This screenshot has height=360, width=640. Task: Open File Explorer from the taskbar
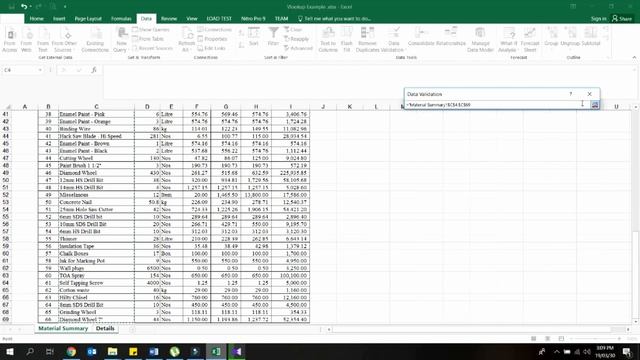pos(113,351)
